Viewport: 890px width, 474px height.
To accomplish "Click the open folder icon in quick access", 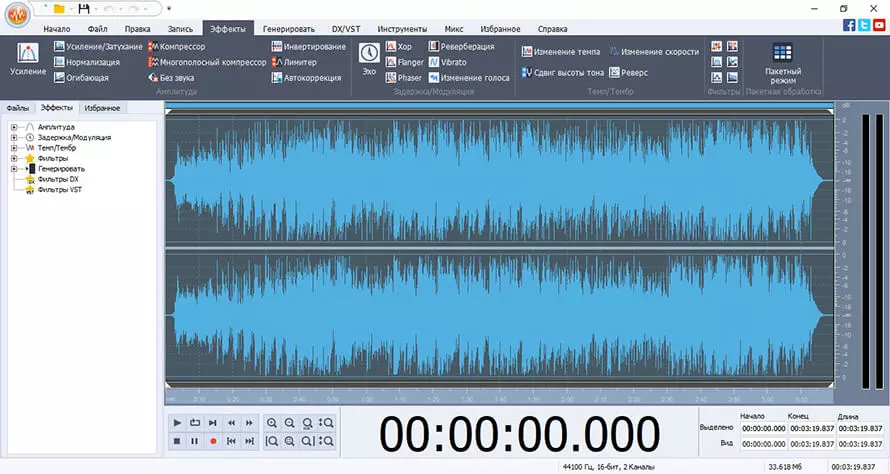I will coord(58,9).
